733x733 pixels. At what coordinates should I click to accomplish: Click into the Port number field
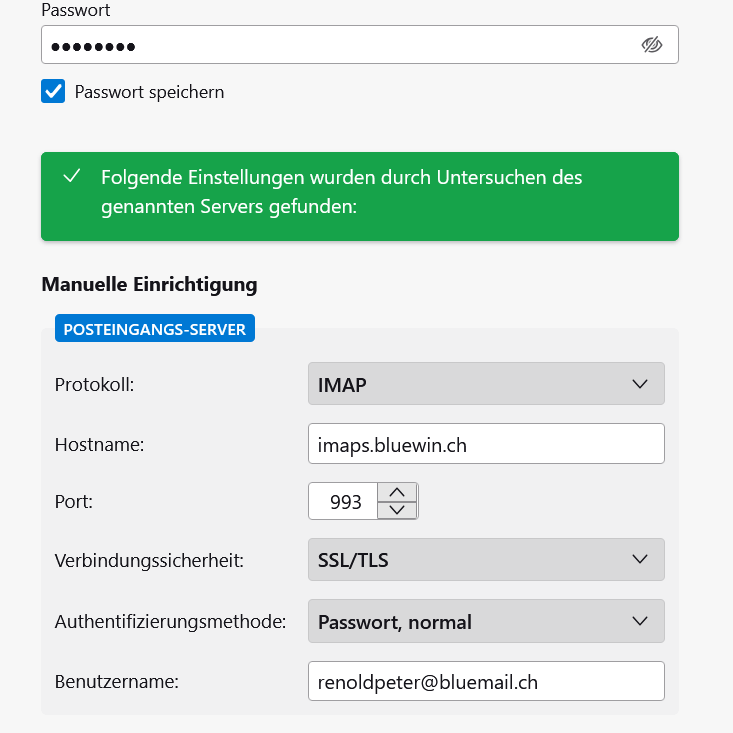point(343,502)
